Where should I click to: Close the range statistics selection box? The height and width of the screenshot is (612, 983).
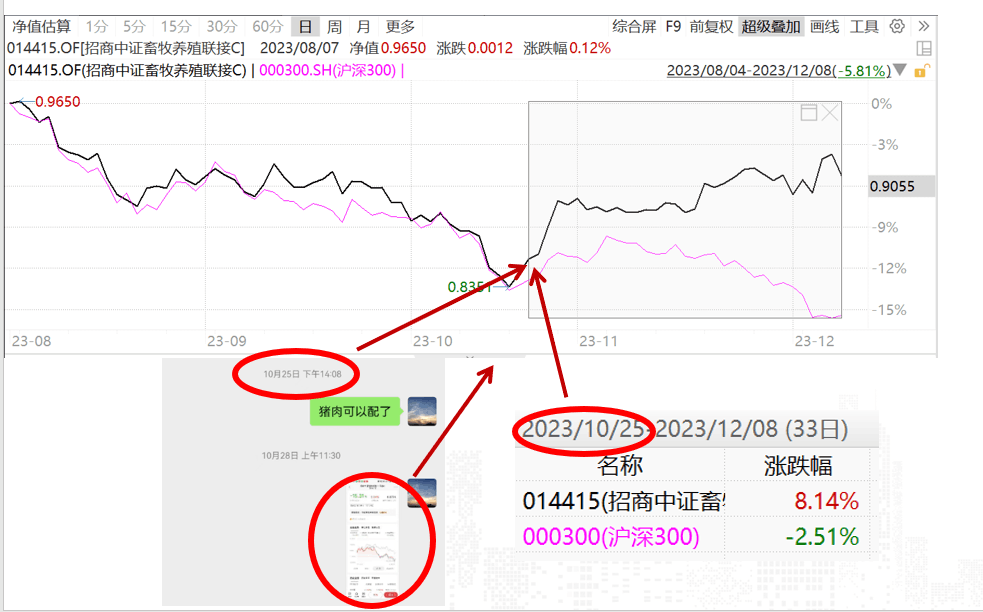[830, 113]
